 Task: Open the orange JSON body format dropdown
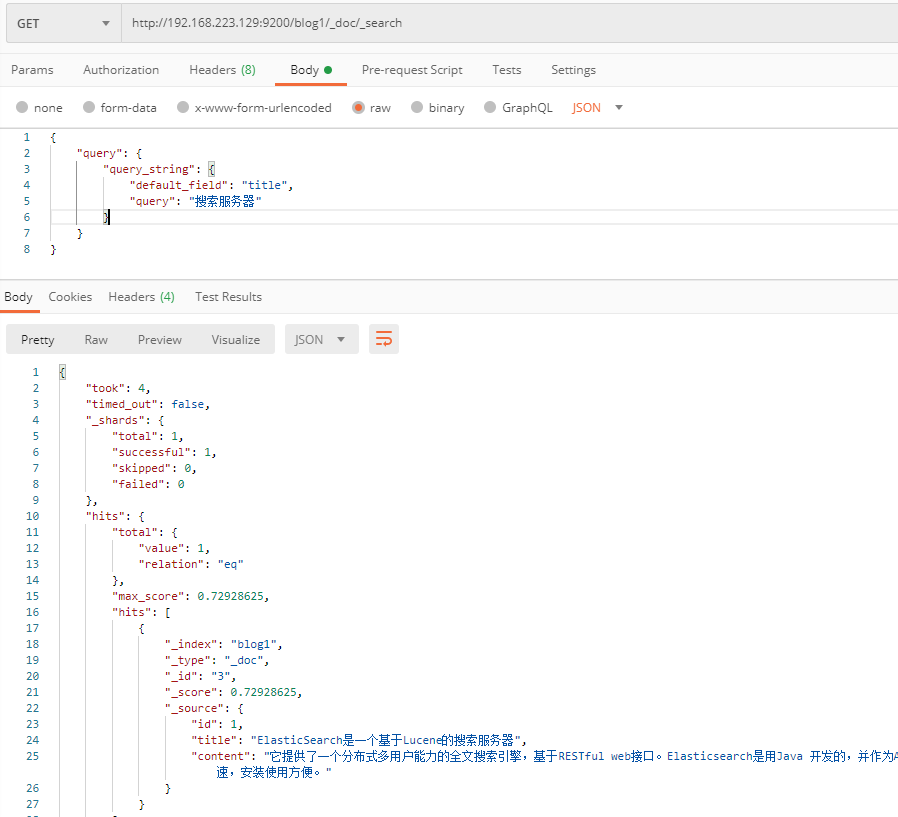click(597, 108)
